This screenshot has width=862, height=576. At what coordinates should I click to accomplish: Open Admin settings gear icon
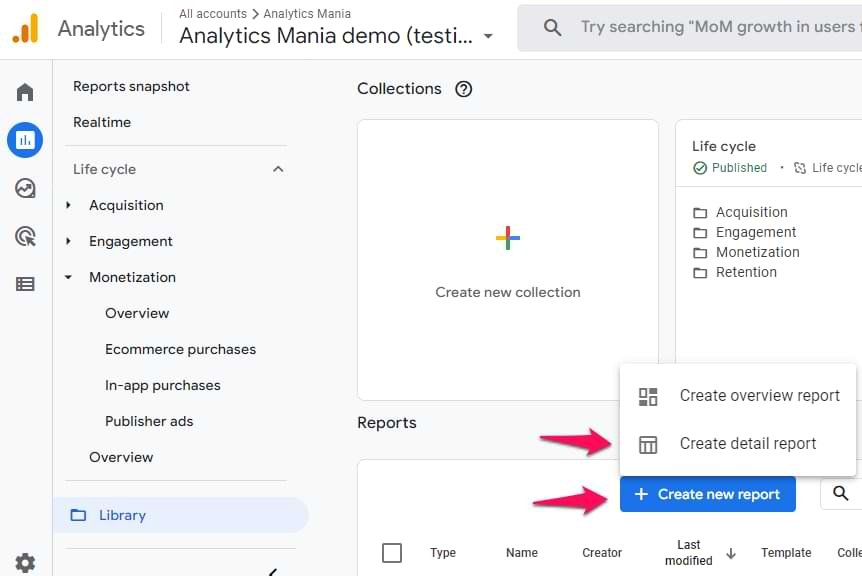[x=25, y=563]
